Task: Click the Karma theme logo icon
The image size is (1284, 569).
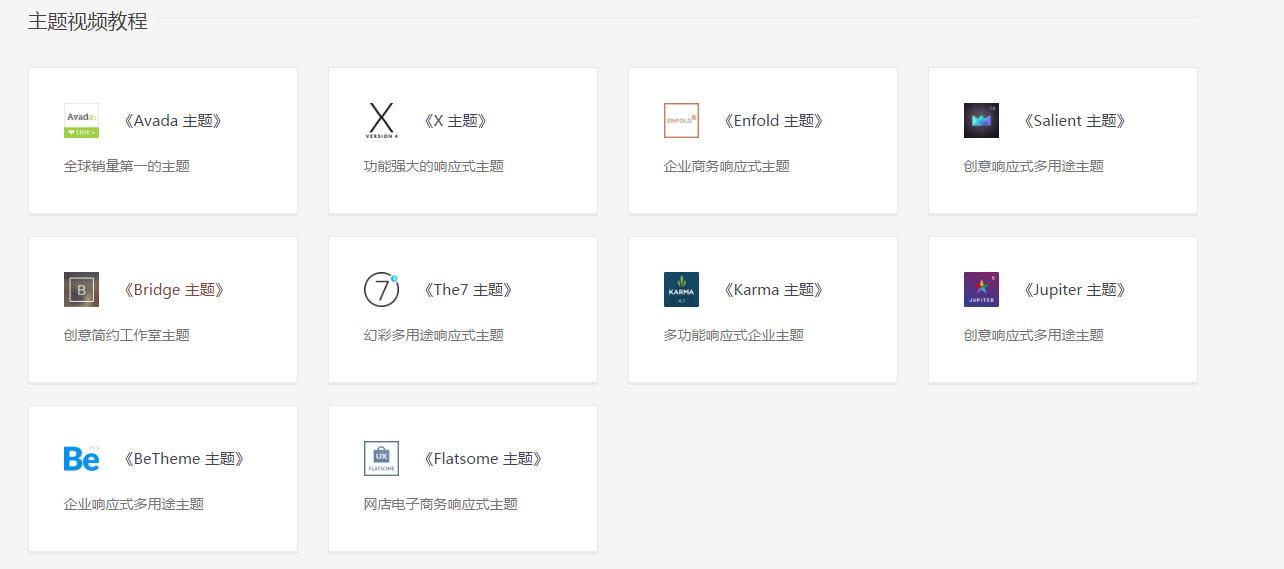Action: 681,289
